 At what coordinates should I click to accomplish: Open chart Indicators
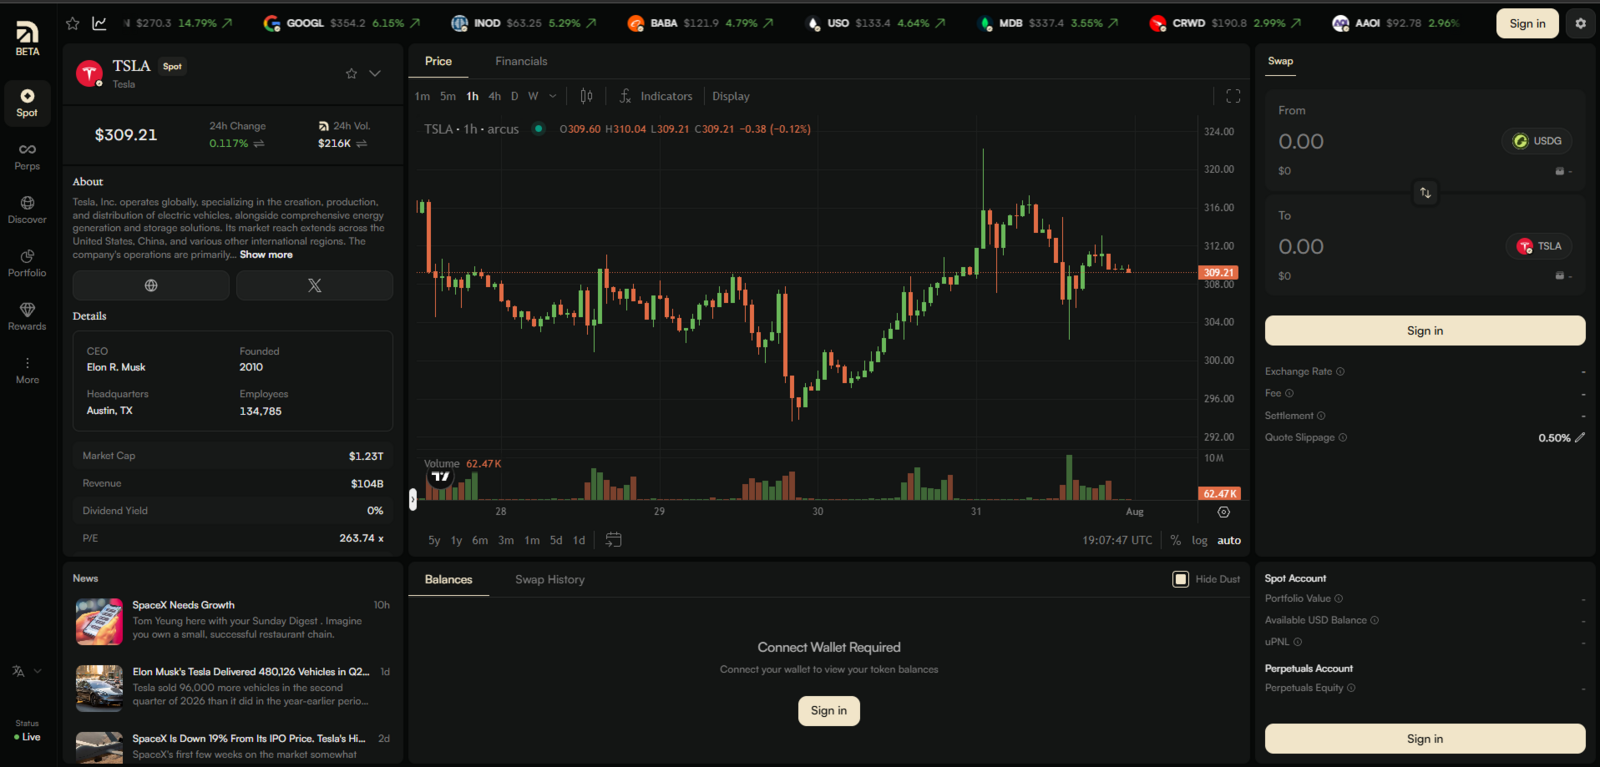pos(656,96)
